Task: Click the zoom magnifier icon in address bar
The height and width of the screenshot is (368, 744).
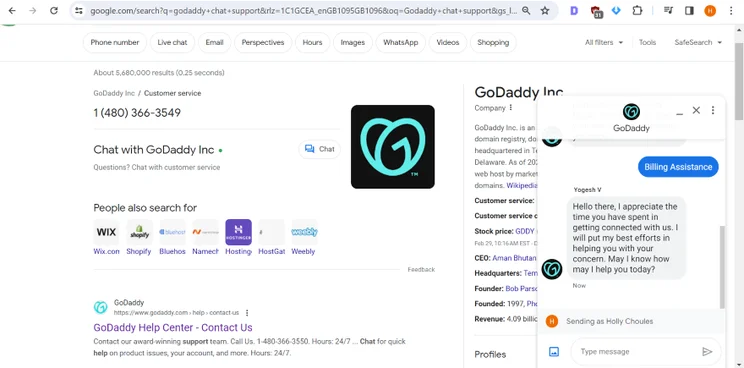Action: coord(526,10)
